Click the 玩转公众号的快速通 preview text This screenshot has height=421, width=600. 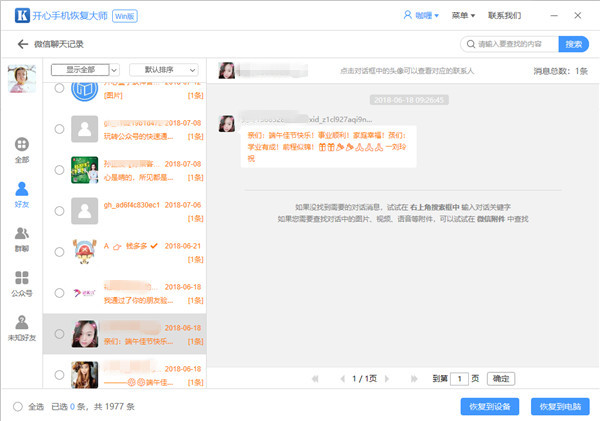139,137
